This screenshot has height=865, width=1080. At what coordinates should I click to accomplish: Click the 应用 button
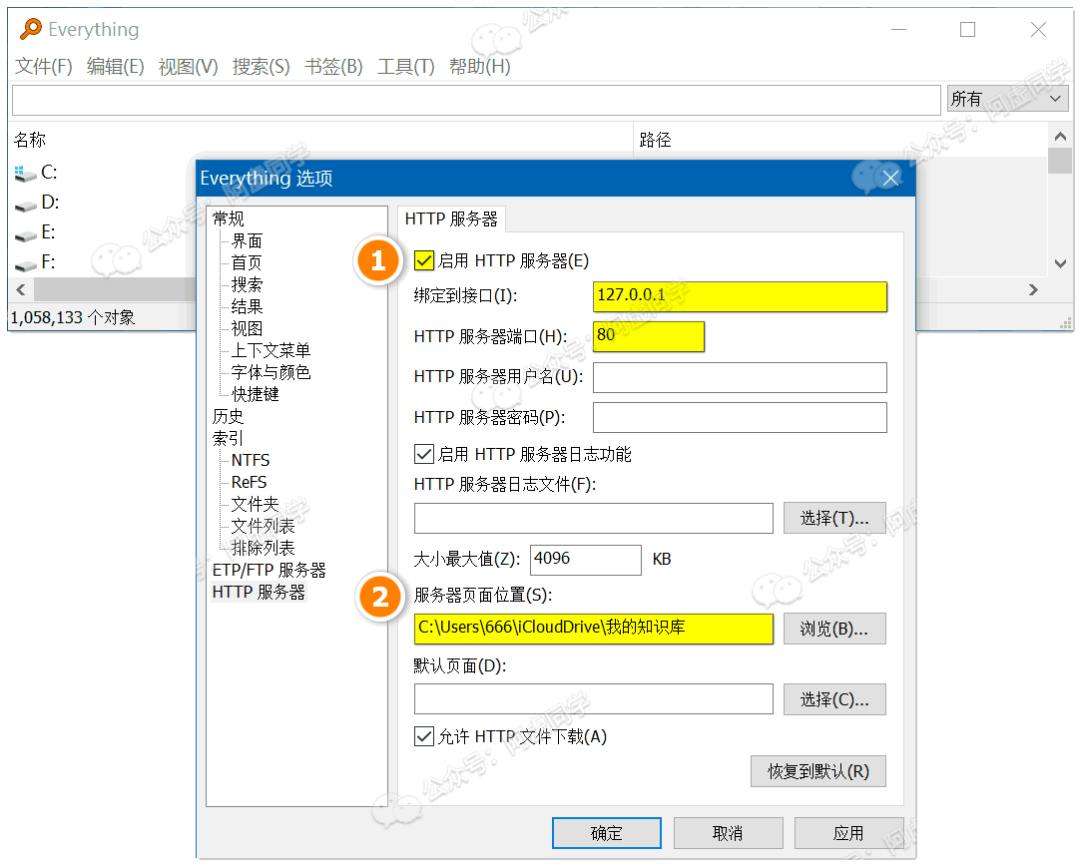[x=849, y=833]
